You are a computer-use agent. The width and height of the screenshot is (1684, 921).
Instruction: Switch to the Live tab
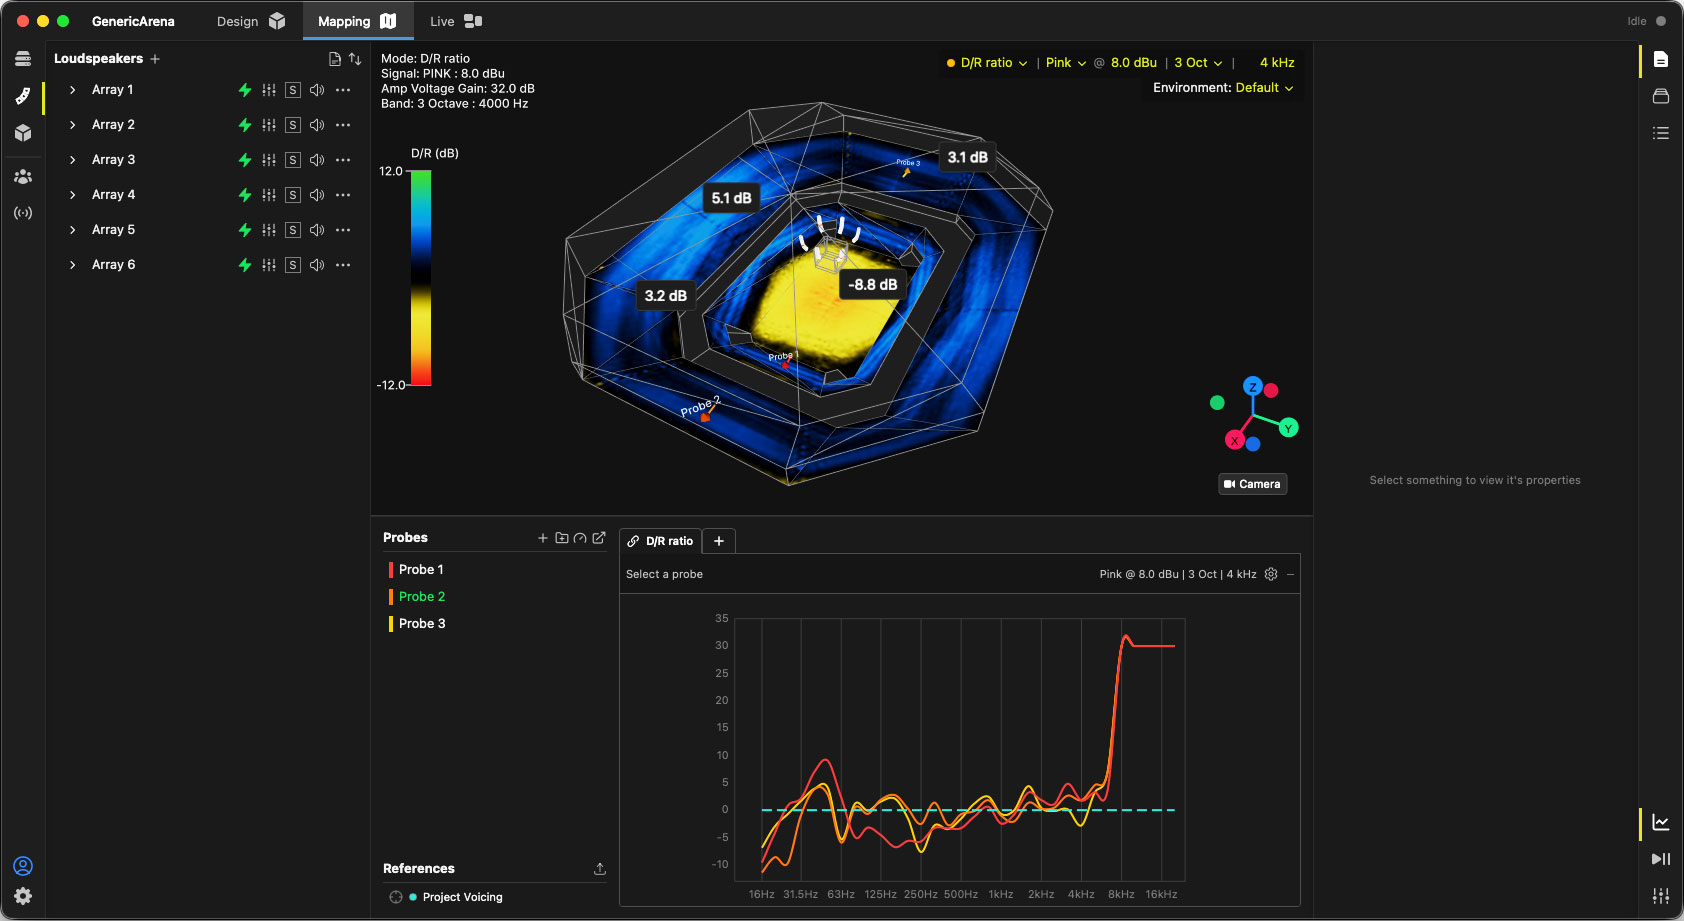click(456, 21)
